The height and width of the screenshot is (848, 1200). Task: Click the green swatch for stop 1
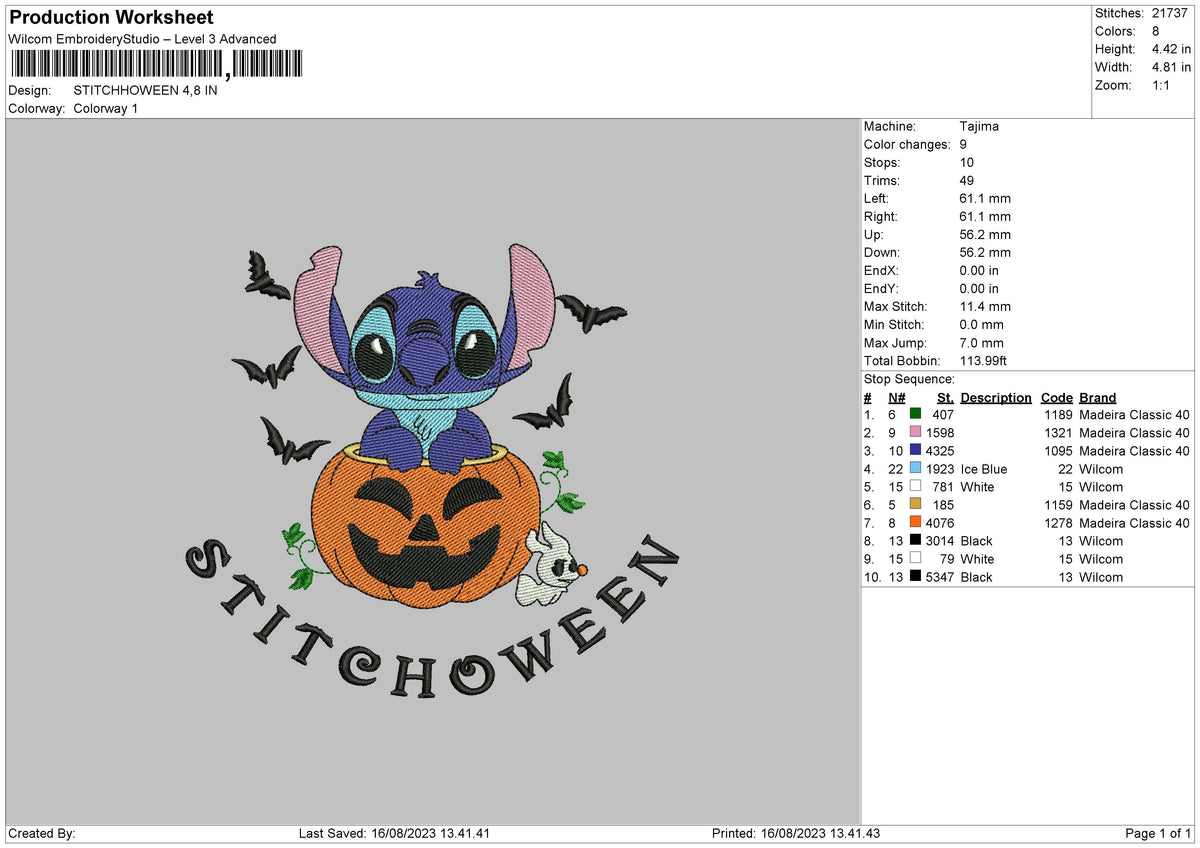click(915, 414)
